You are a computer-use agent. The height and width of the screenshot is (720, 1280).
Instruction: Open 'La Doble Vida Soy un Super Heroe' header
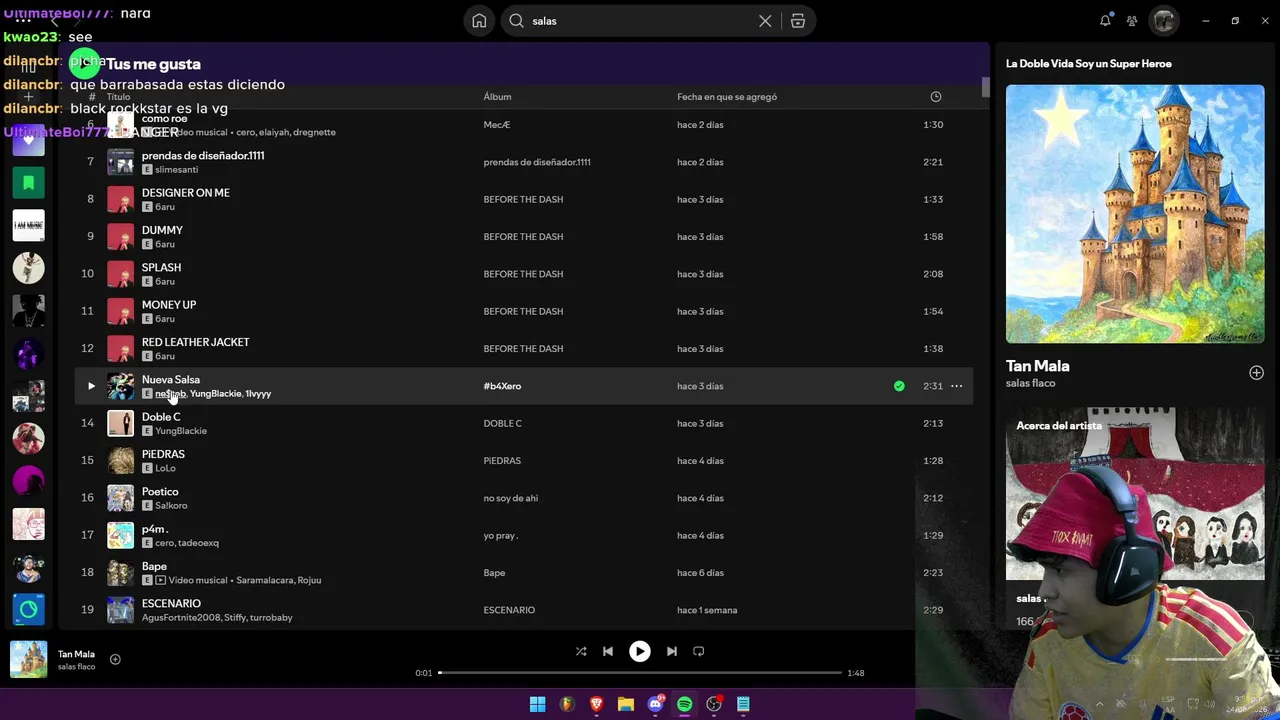(x=1088, y=64)
